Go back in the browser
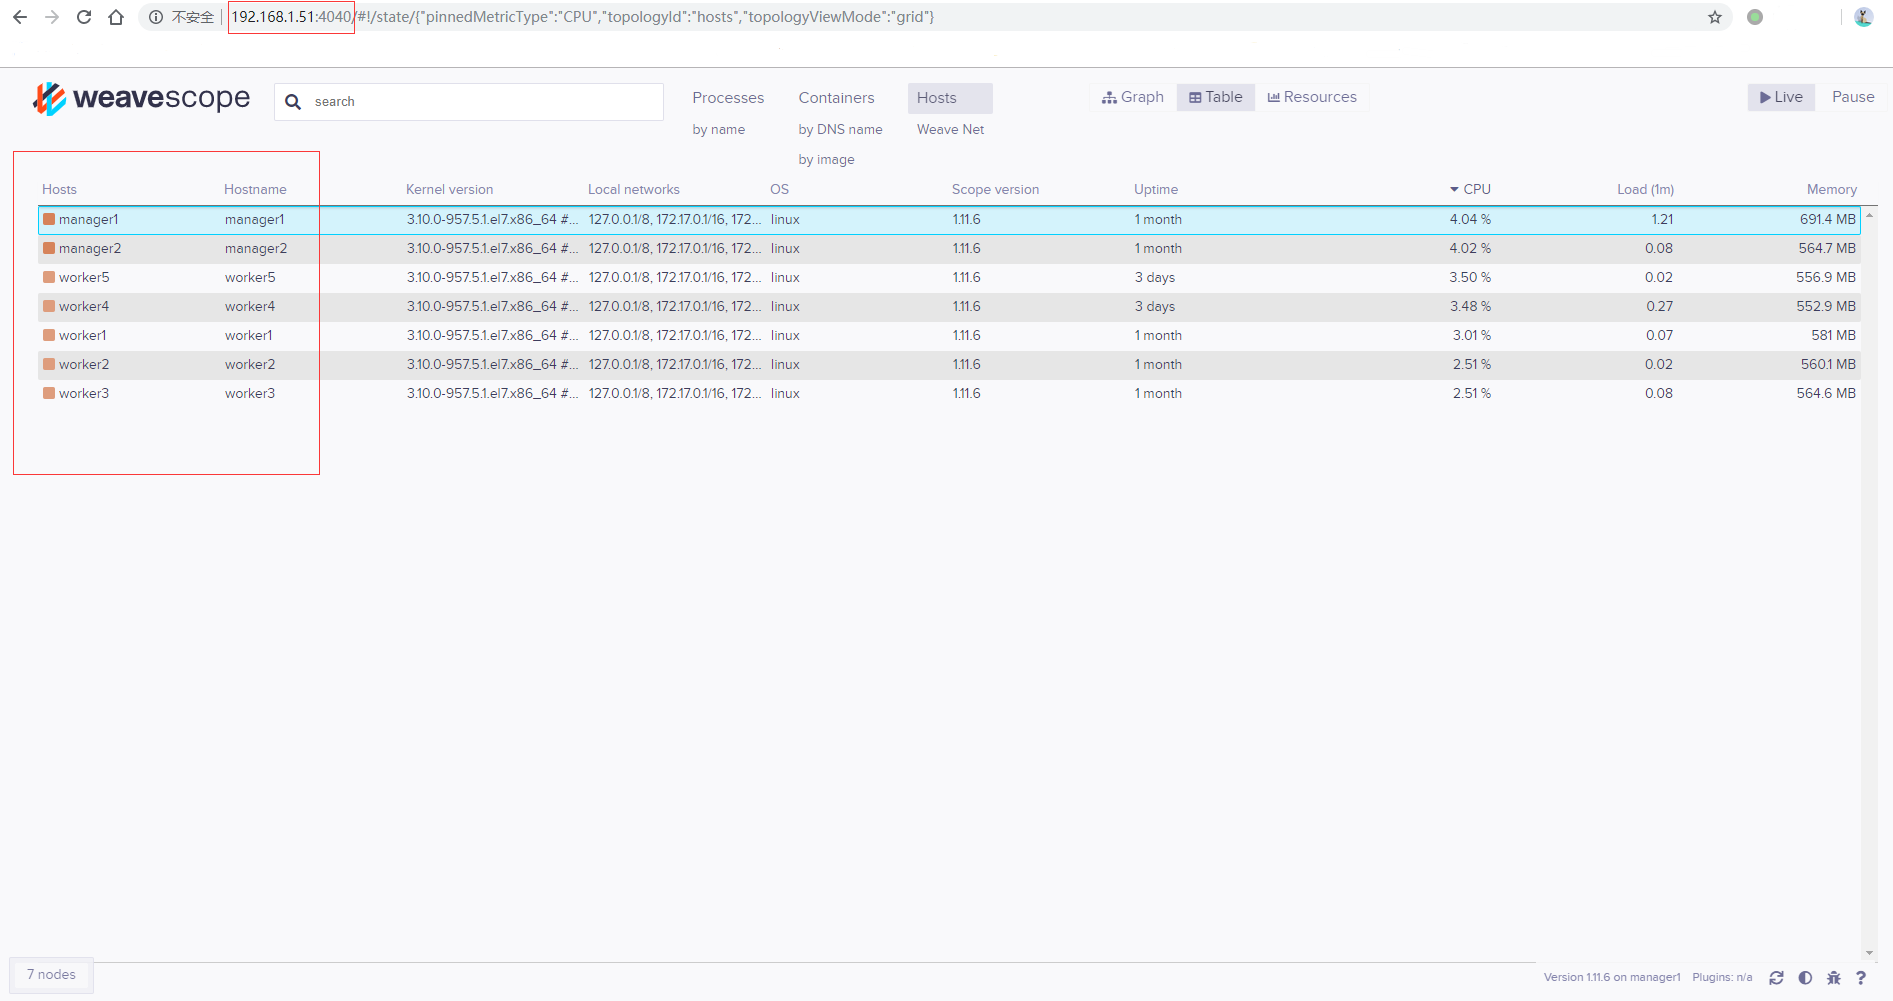The image size is (1893, 1001). [x=20, y=17]
